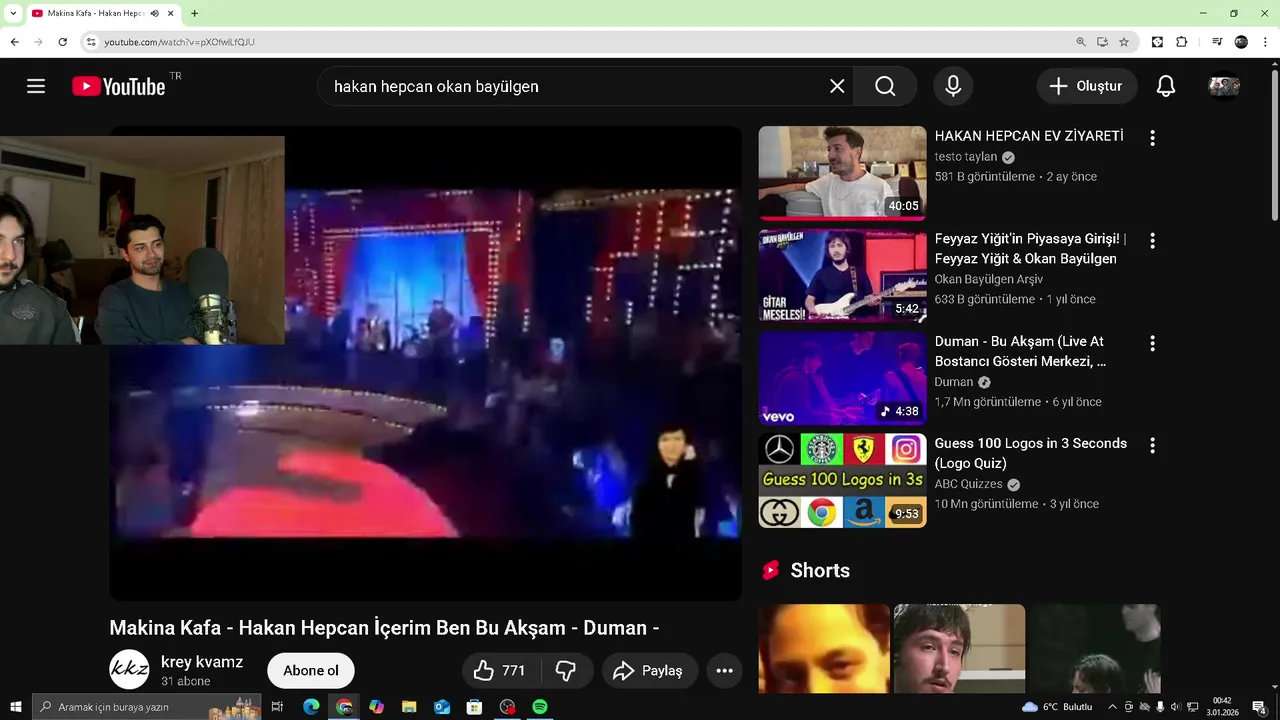Image resolution: width=1280 pixels, height=720 pixels.
Task: Open the Windows Start menu
Action: point(15,707)
